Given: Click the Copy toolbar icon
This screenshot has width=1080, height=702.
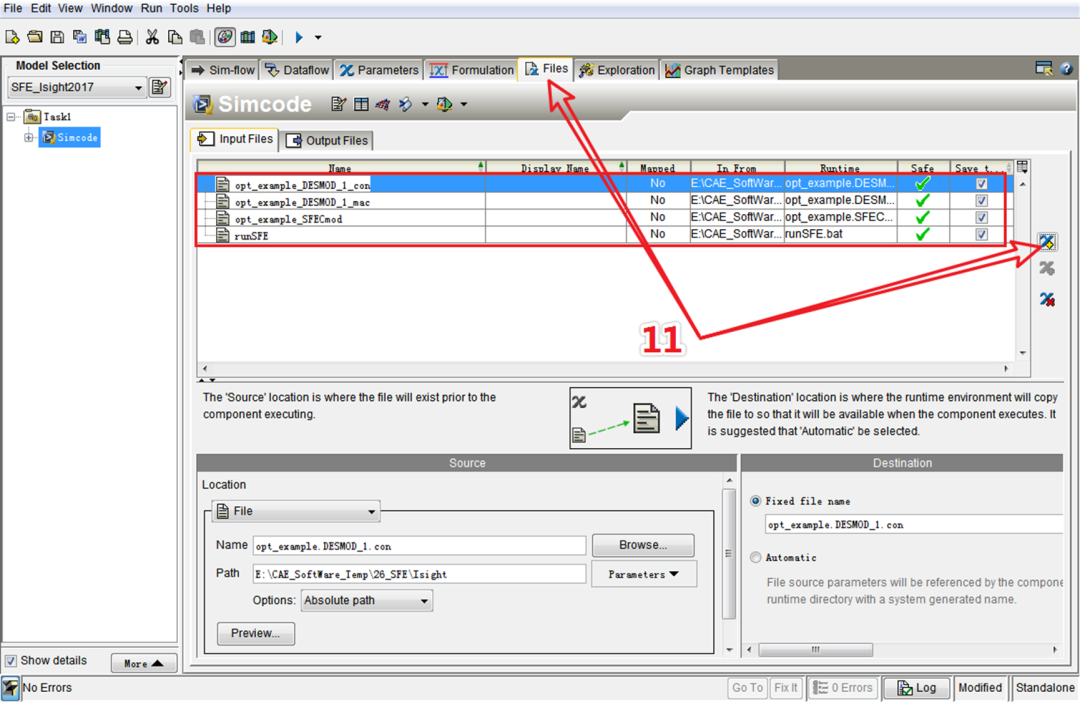Looking at the screenshot, I should click(175, 37).
